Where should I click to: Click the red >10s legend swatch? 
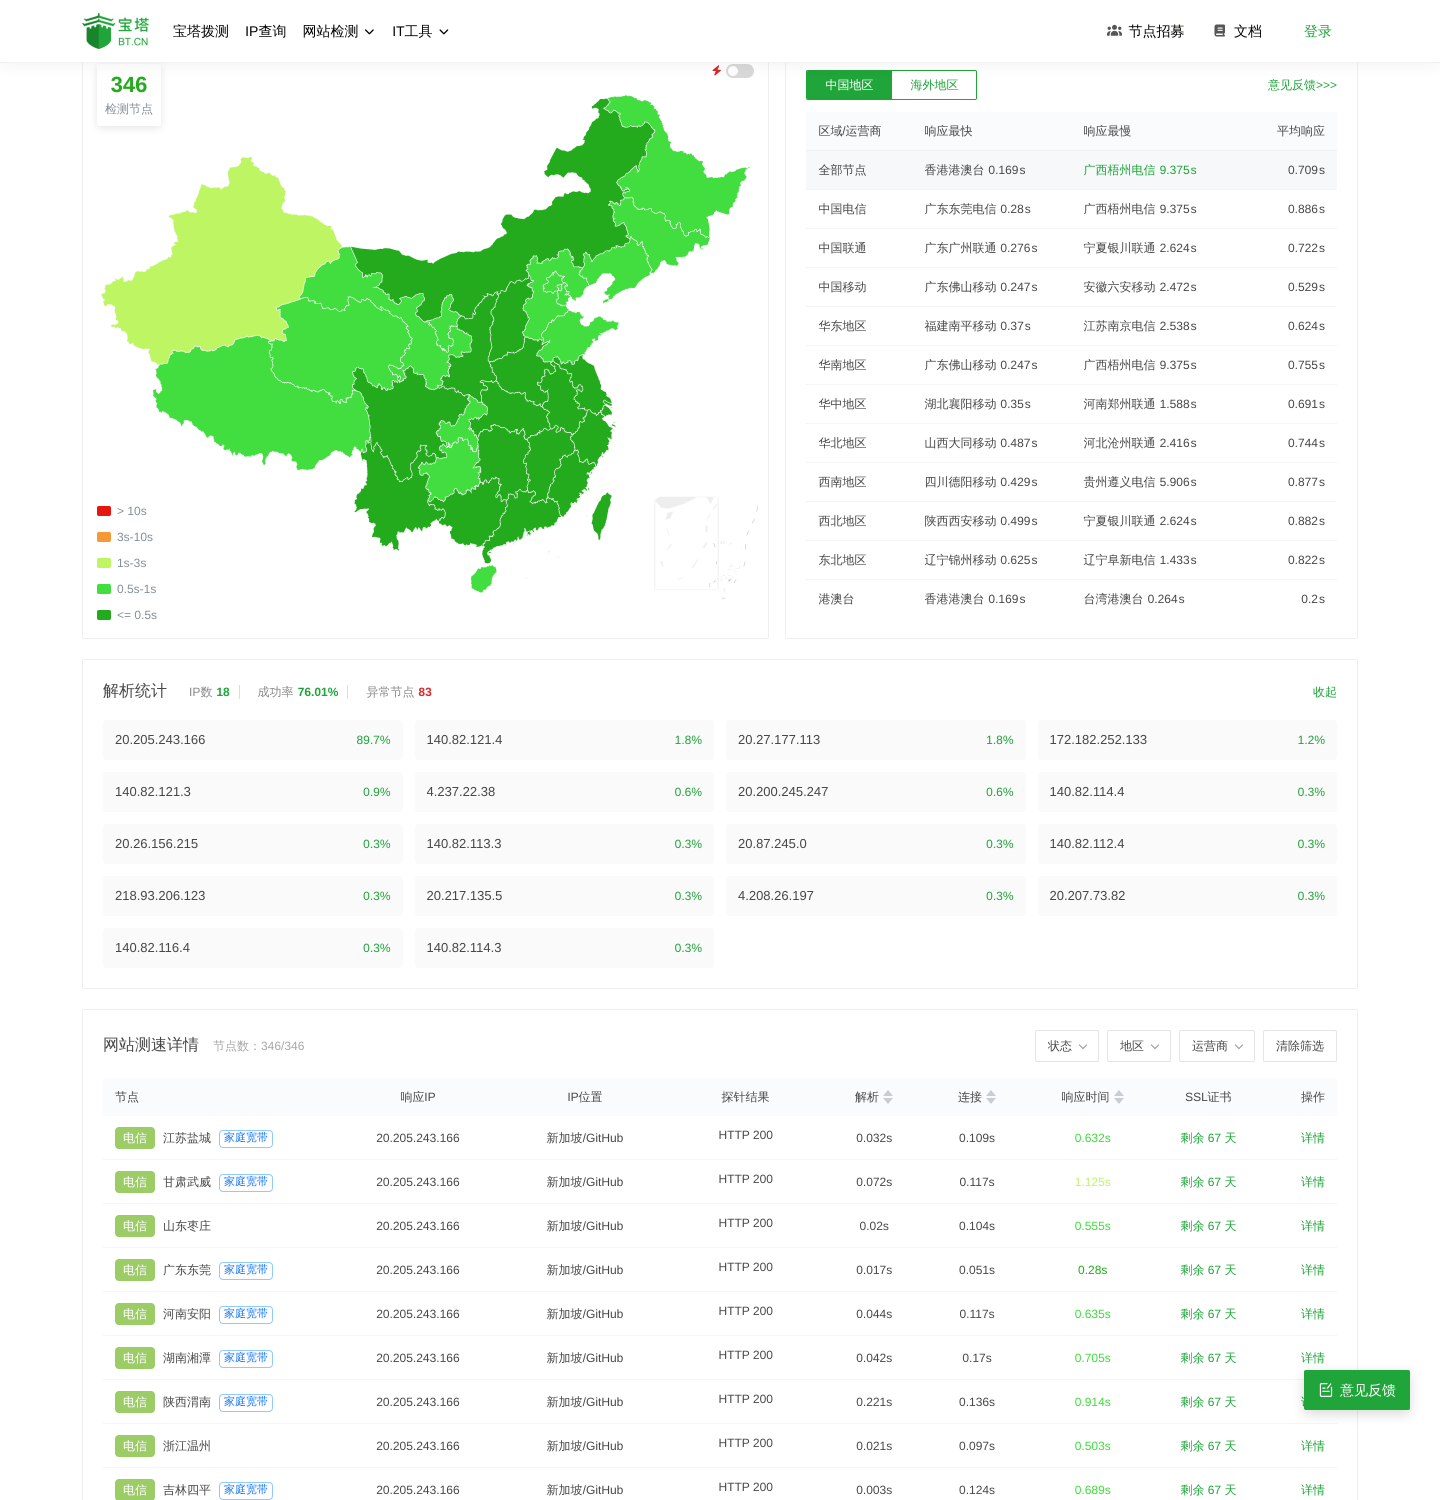point(104,511)
